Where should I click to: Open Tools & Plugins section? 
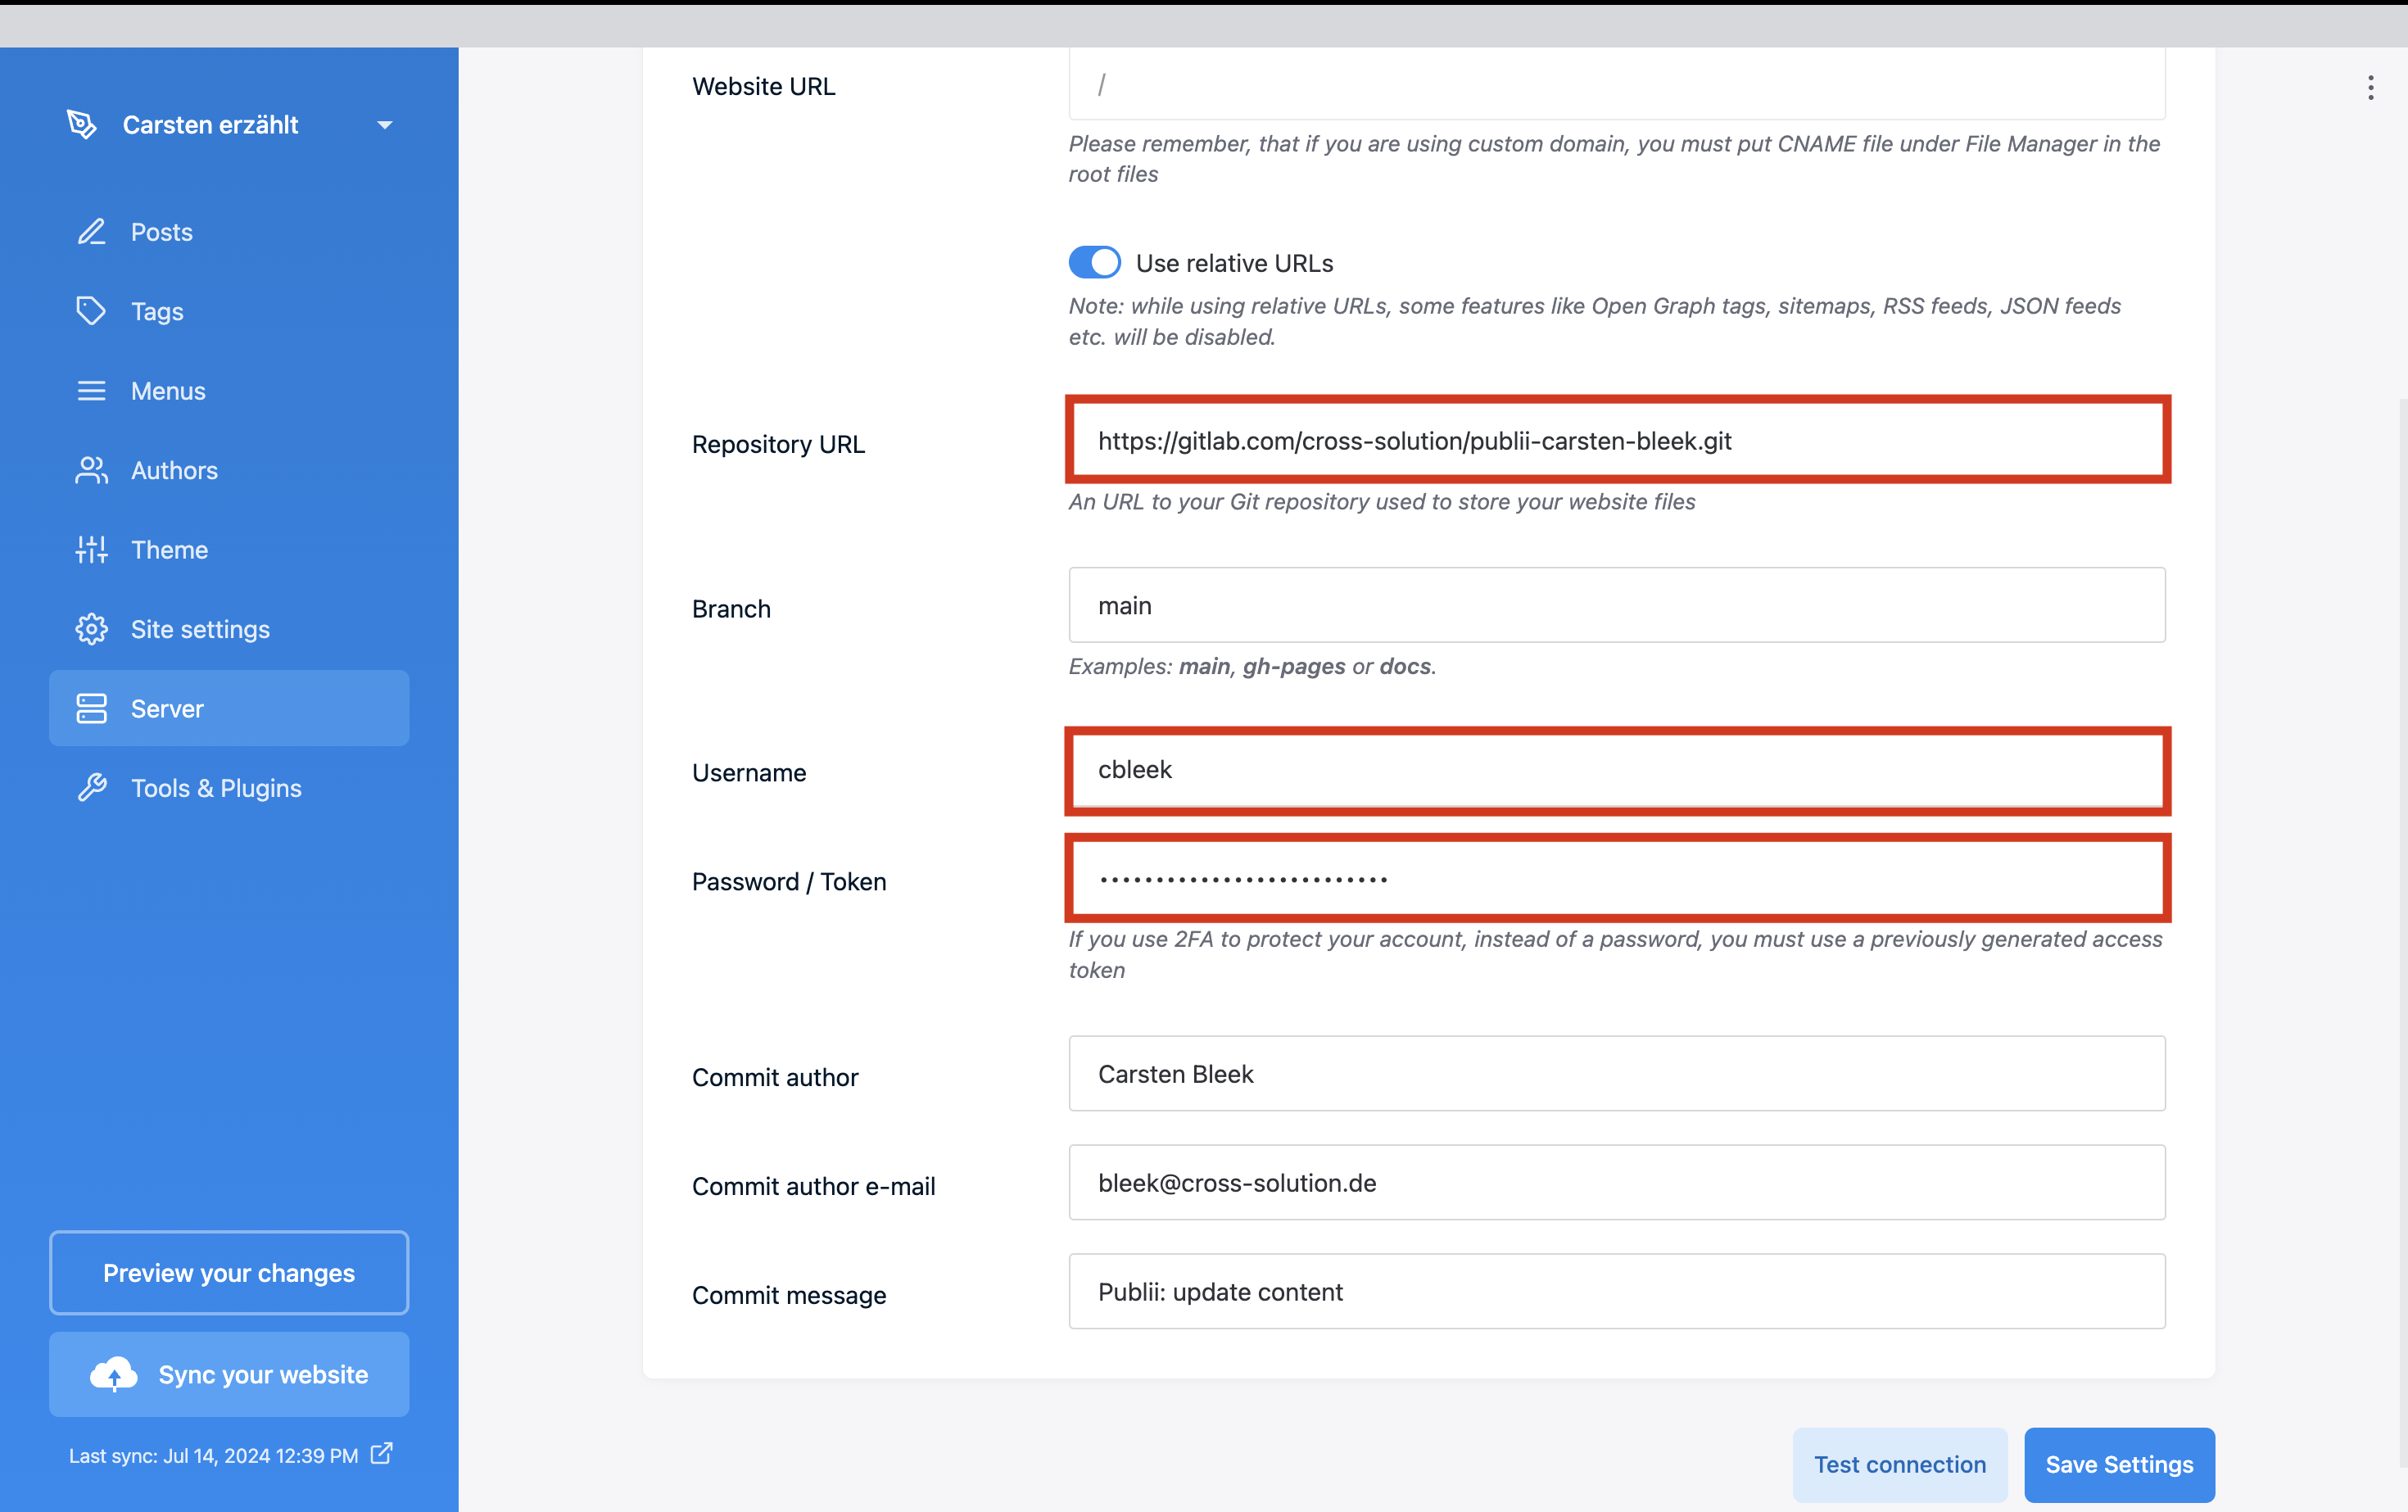tap(229, 788)
